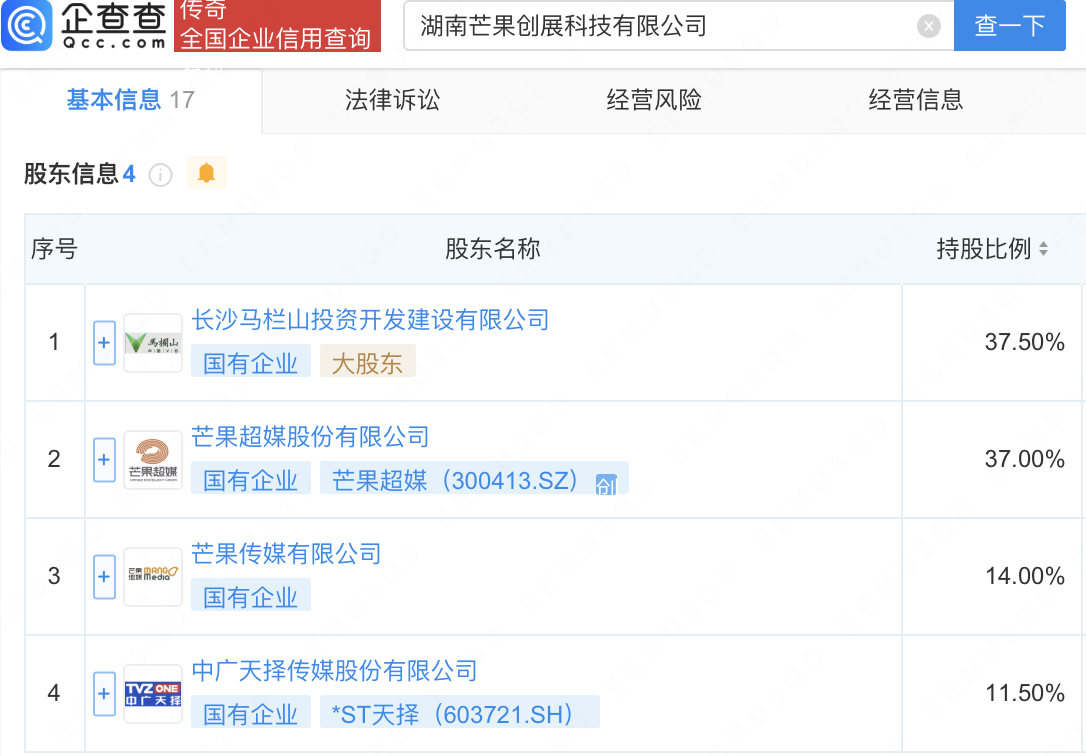Click the Qcc.com logo icon
The height and width of the screenshot is (756, 1086).
(27, 26)
